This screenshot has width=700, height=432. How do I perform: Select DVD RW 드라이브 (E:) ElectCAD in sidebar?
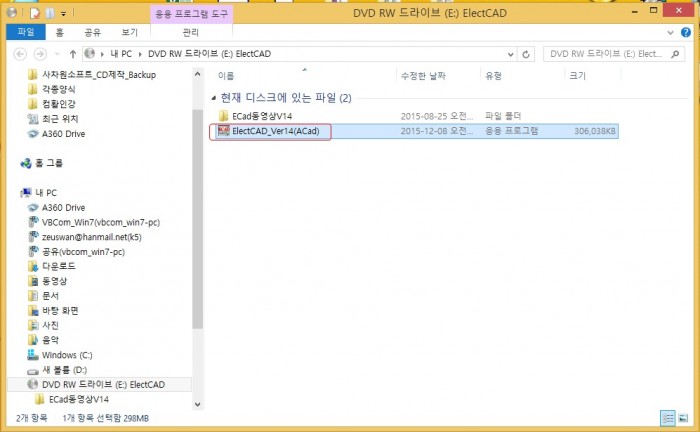coord(100,384)
